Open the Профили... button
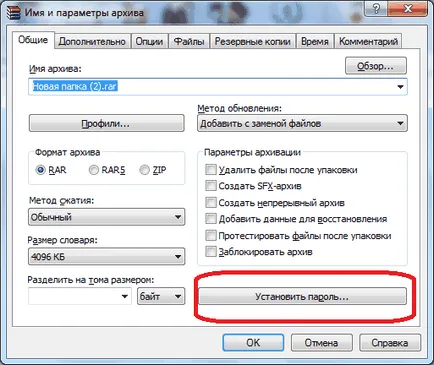 (106, 123)
